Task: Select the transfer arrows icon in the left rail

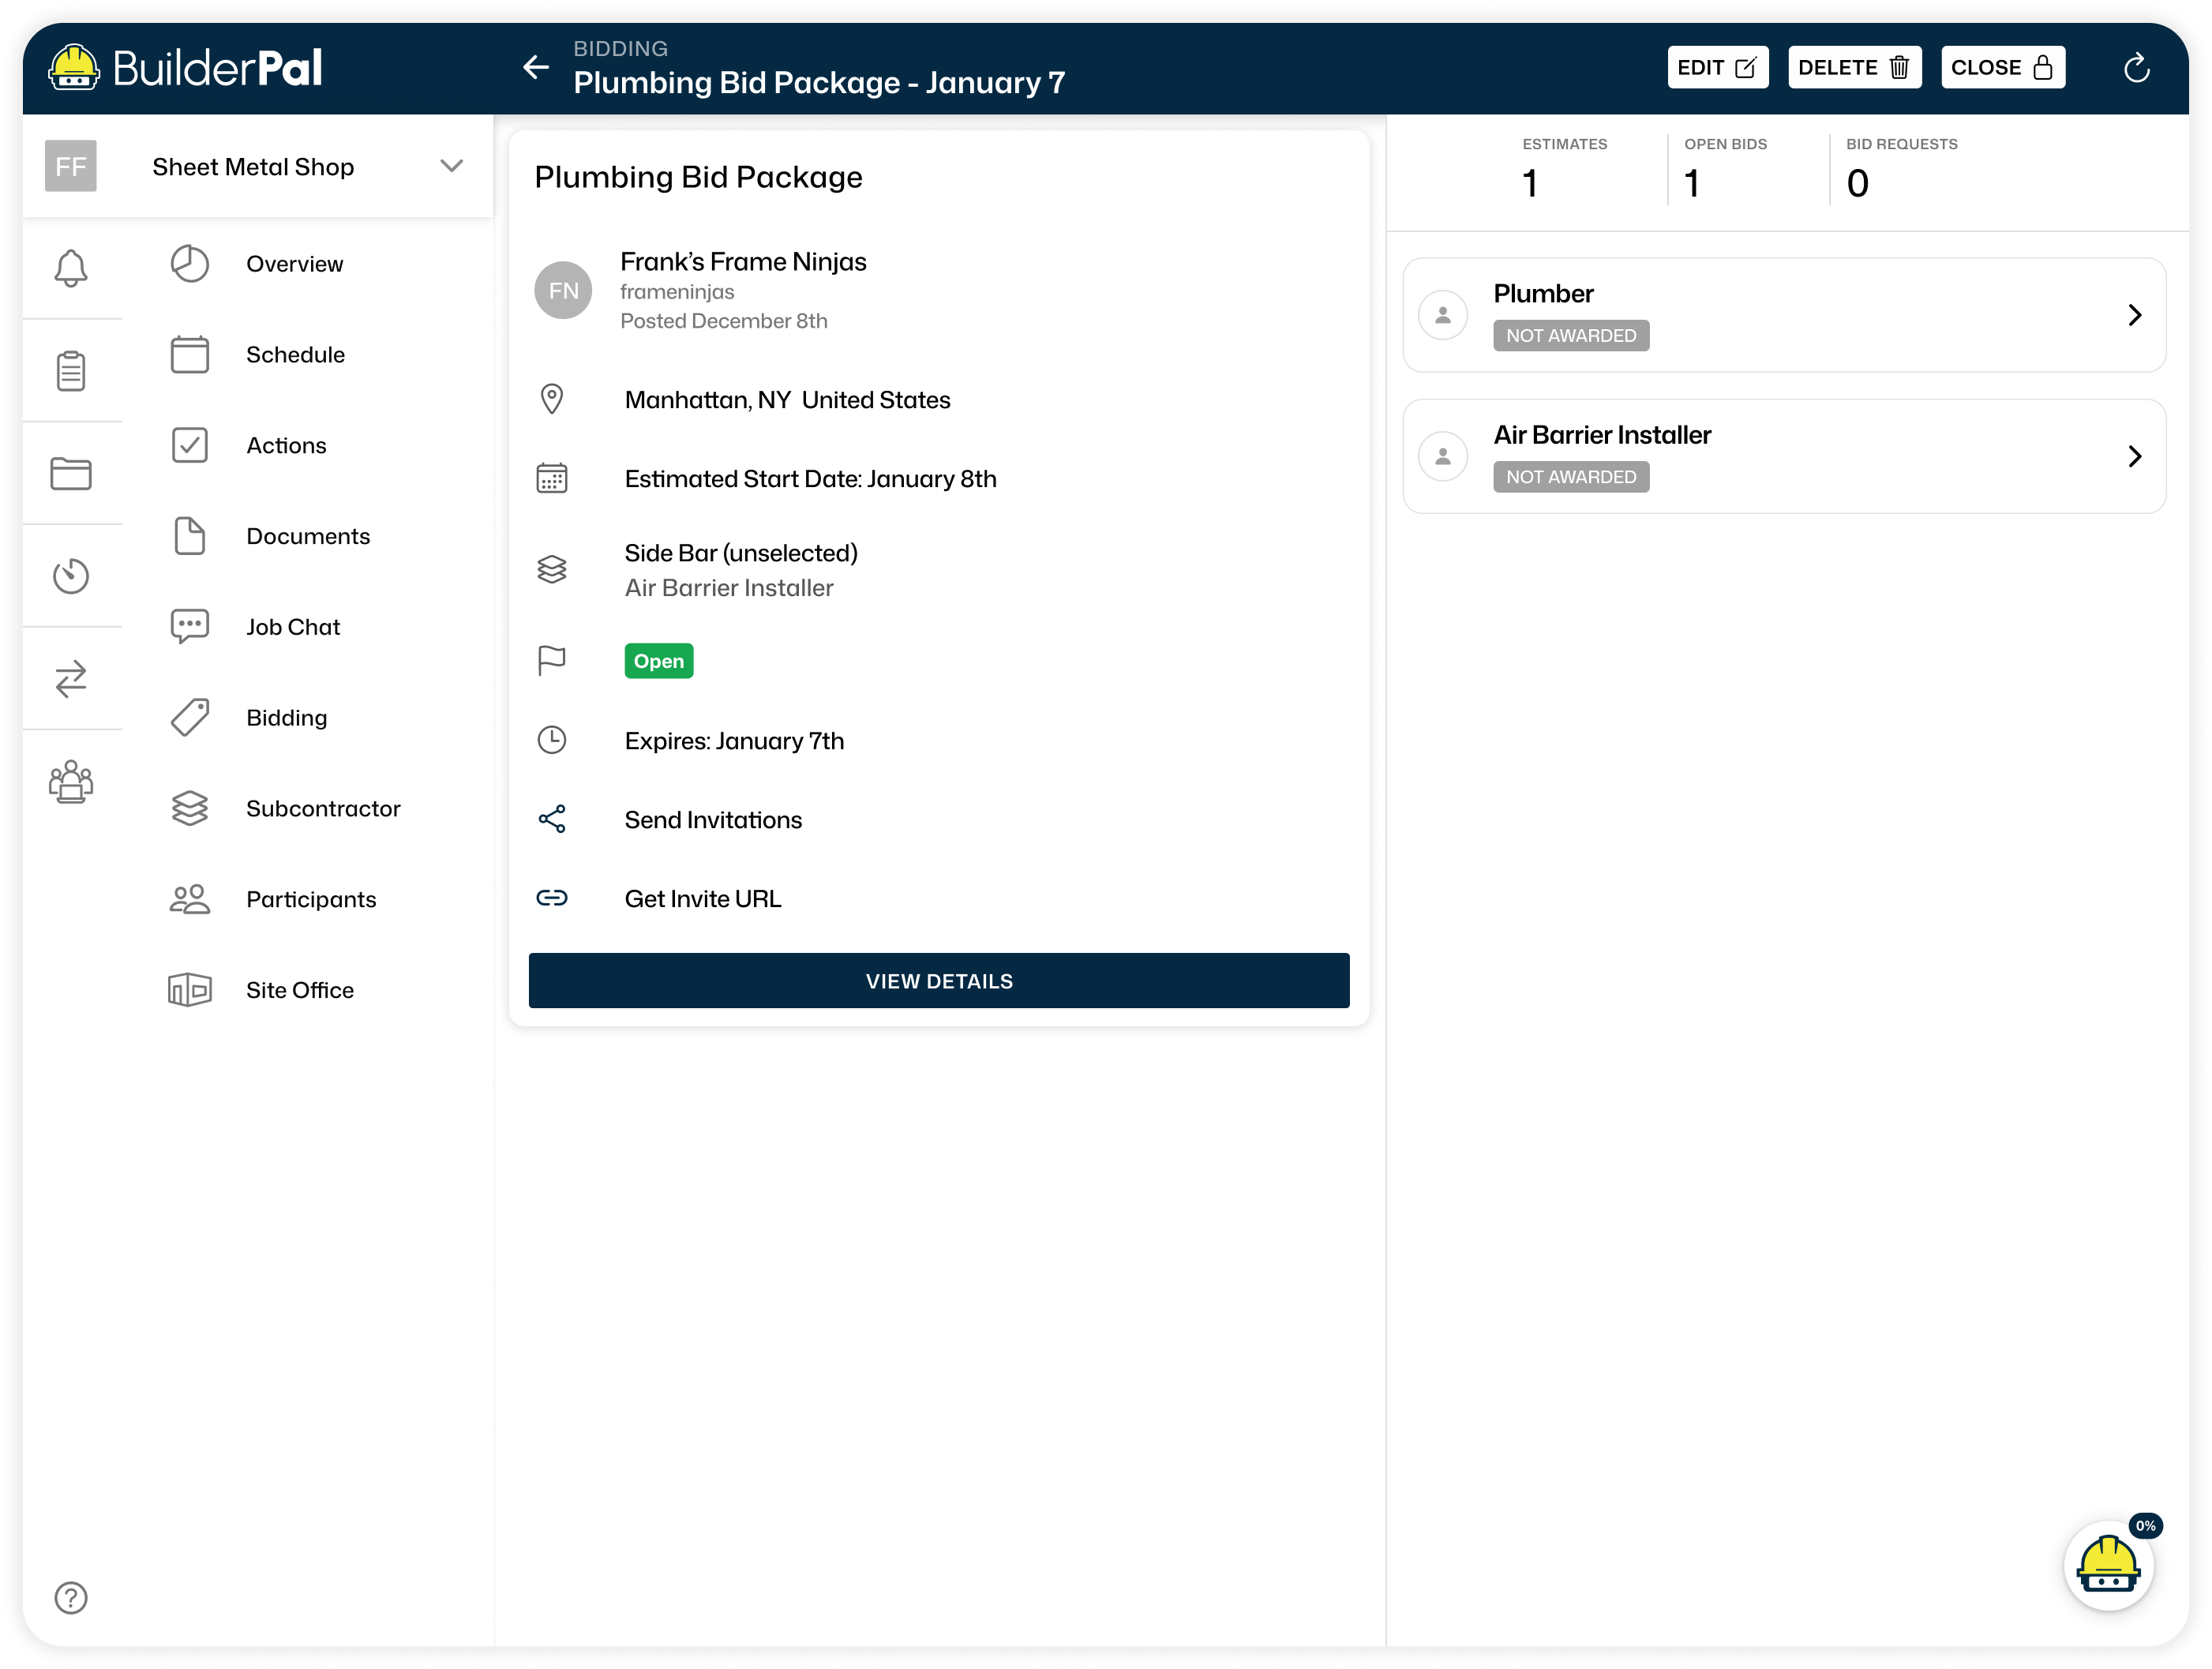Action: 71,679
